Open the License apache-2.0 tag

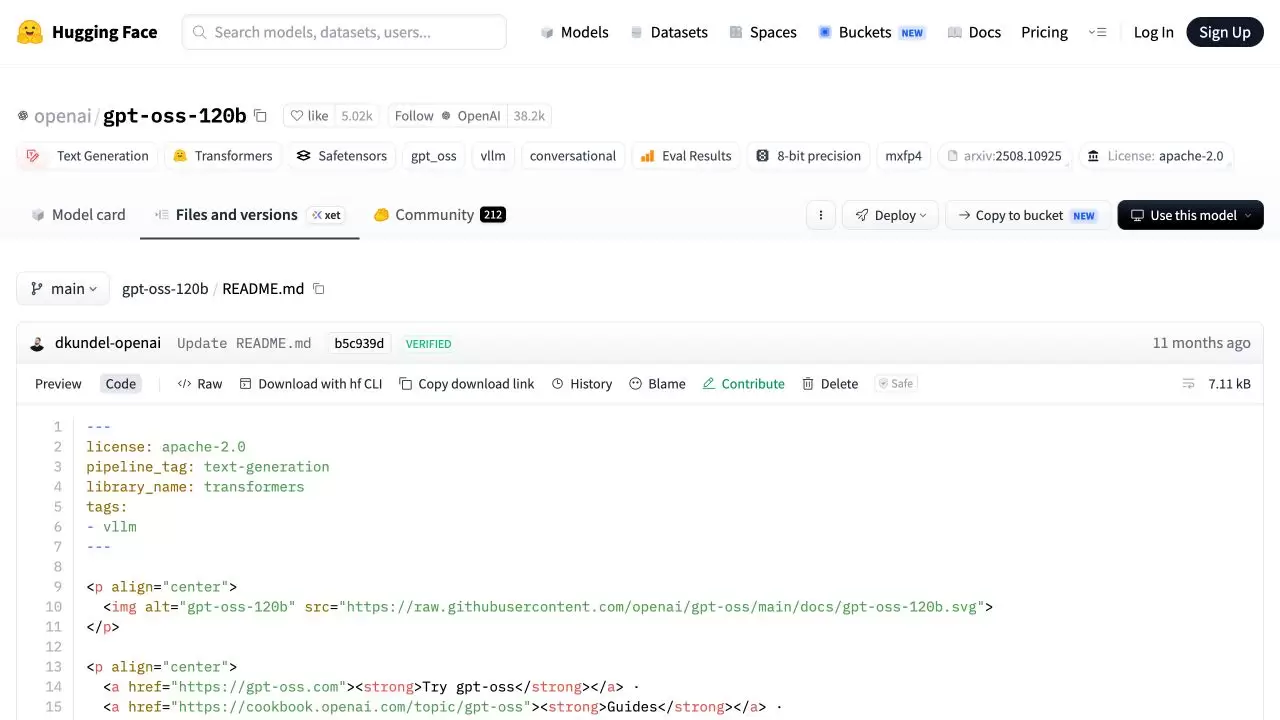point(1155,156)
